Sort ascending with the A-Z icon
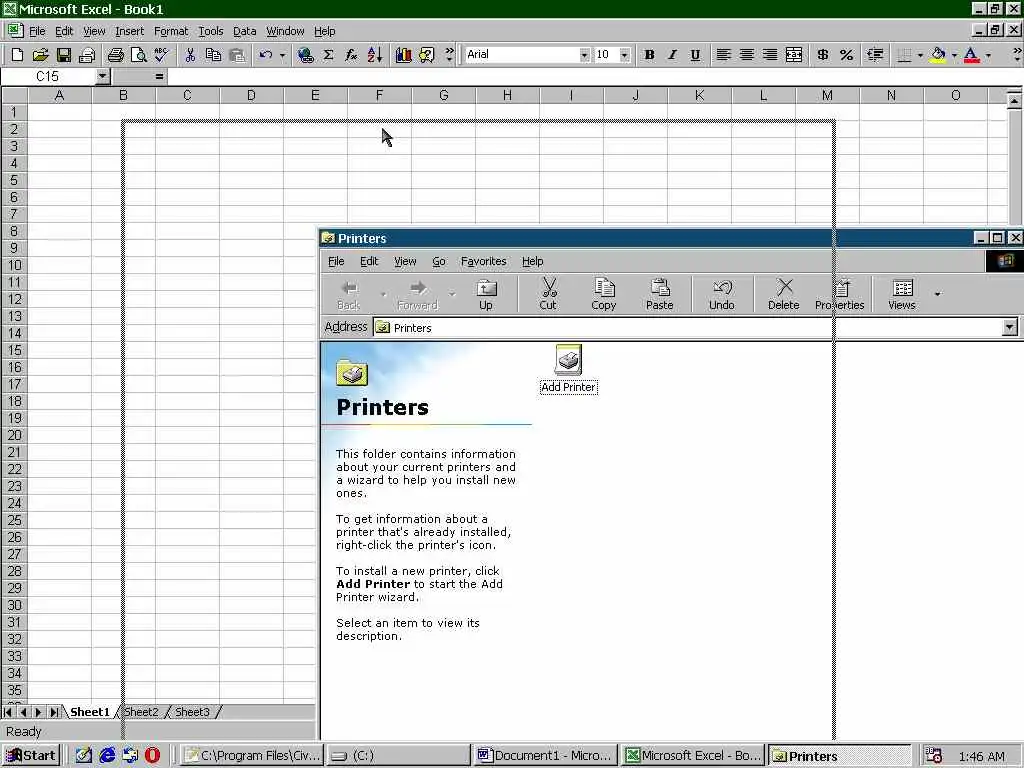This screenshot has height=768, width=1024. tap(375, 55)
